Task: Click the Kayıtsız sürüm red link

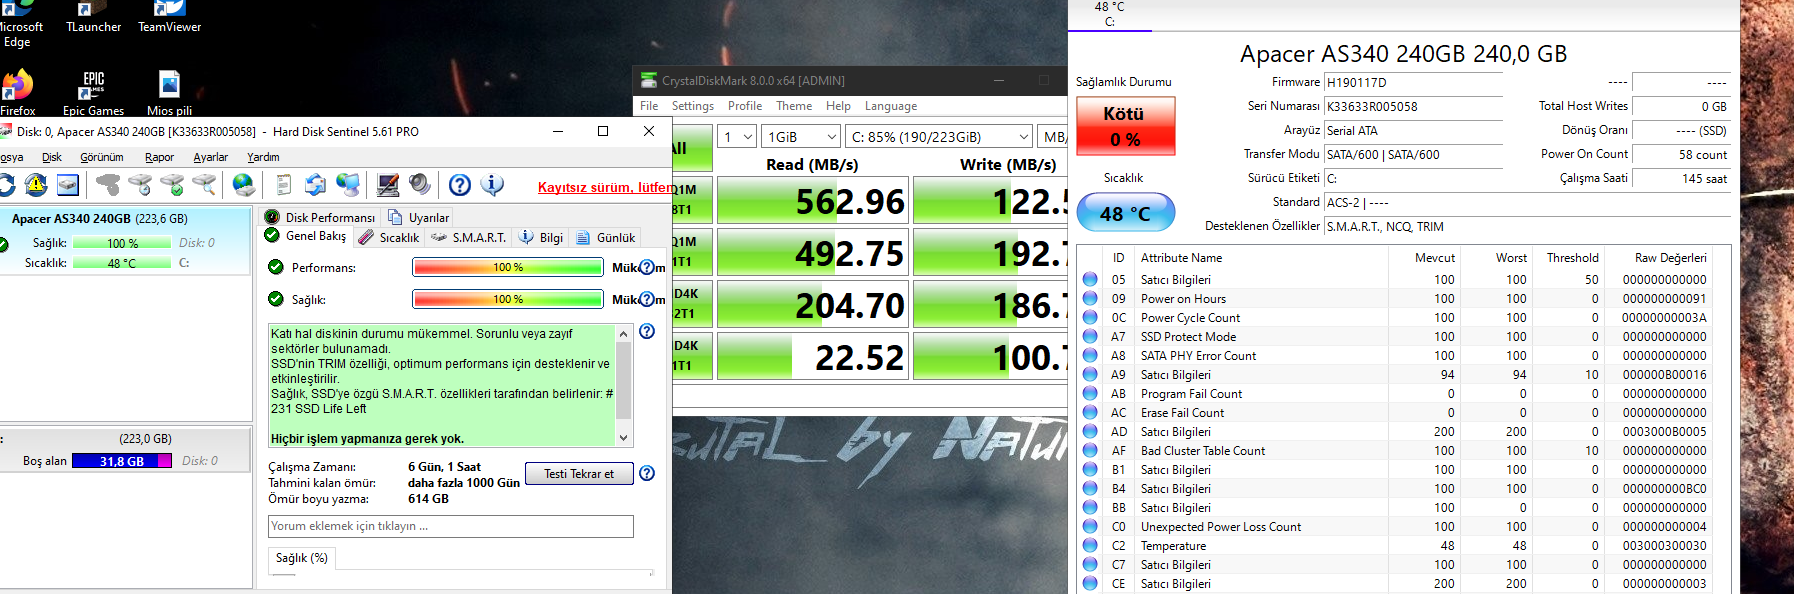Action: pos(605,187)
